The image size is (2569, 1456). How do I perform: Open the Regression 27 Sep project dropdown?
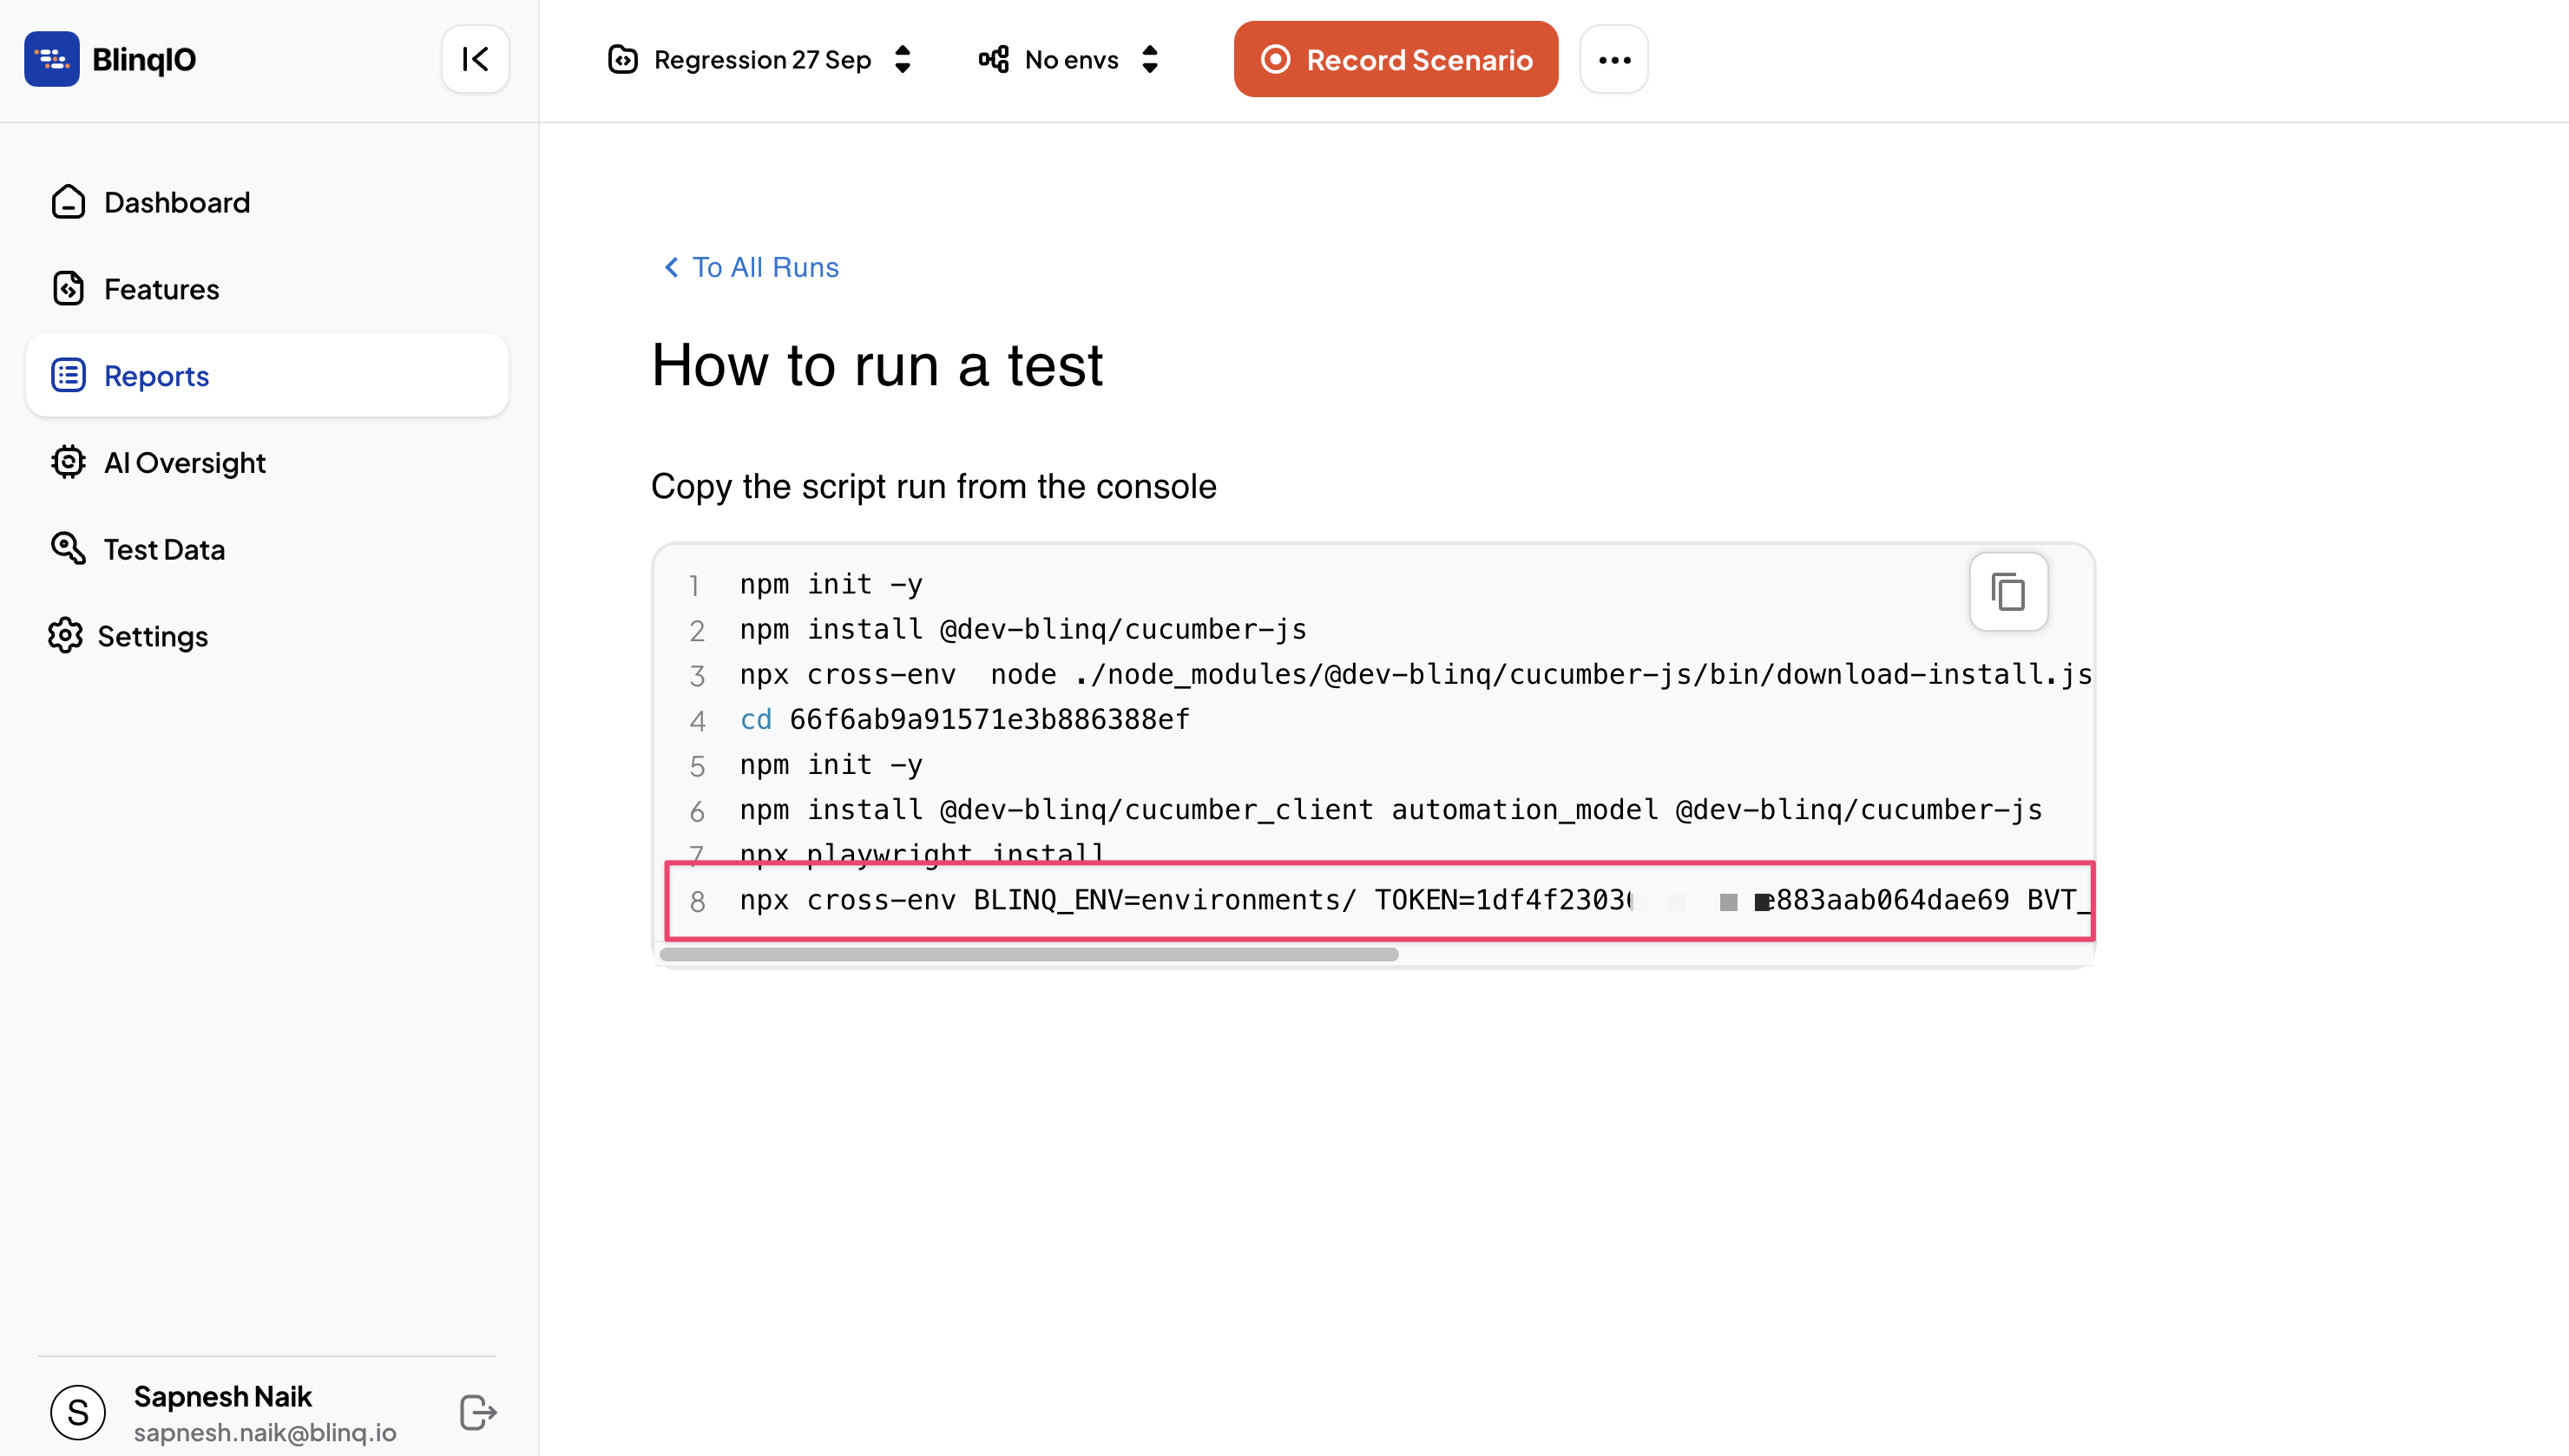(760, 59)
